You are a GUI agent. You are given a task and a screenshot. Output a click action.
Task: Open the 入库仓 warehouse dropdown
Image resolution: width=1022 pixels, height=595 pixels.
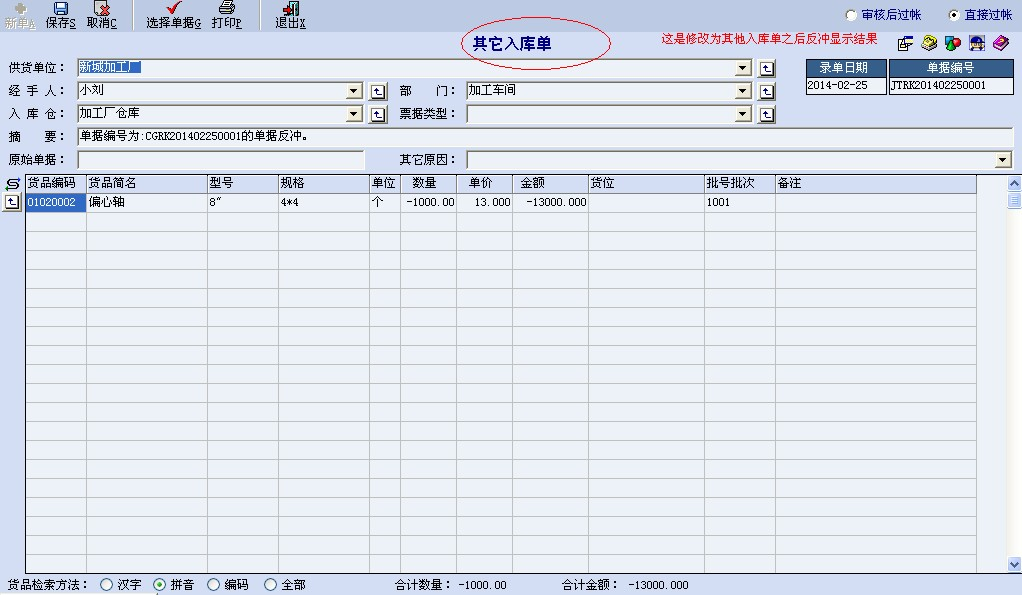pyautogui.click(x=354, y=114)
